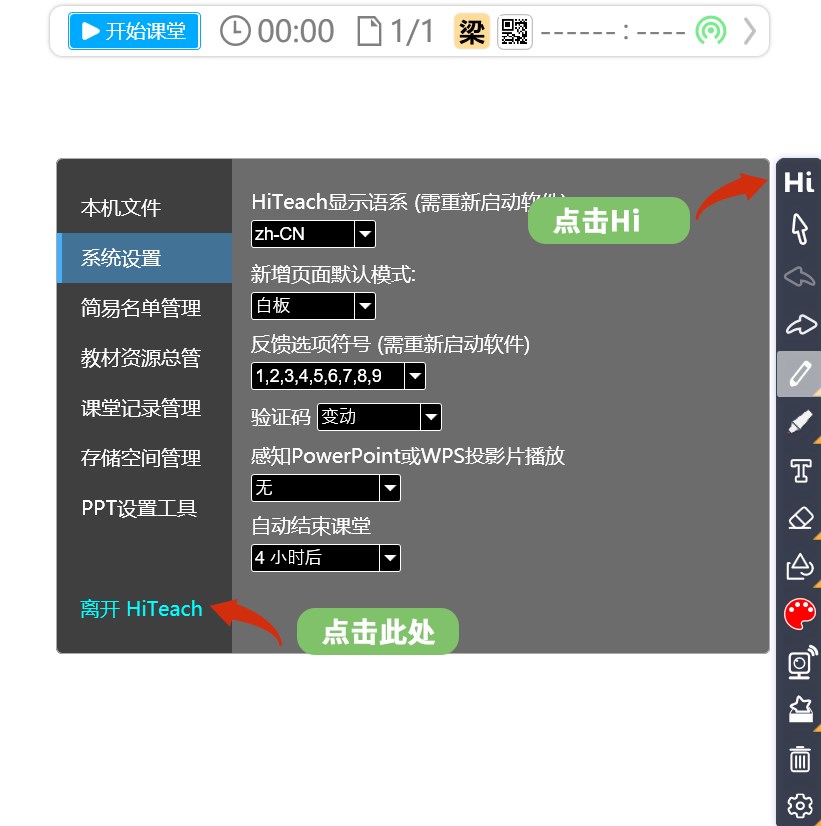Screen dimensions: 821x826
Task: Select the text tool icon
Action: point(799,470)
